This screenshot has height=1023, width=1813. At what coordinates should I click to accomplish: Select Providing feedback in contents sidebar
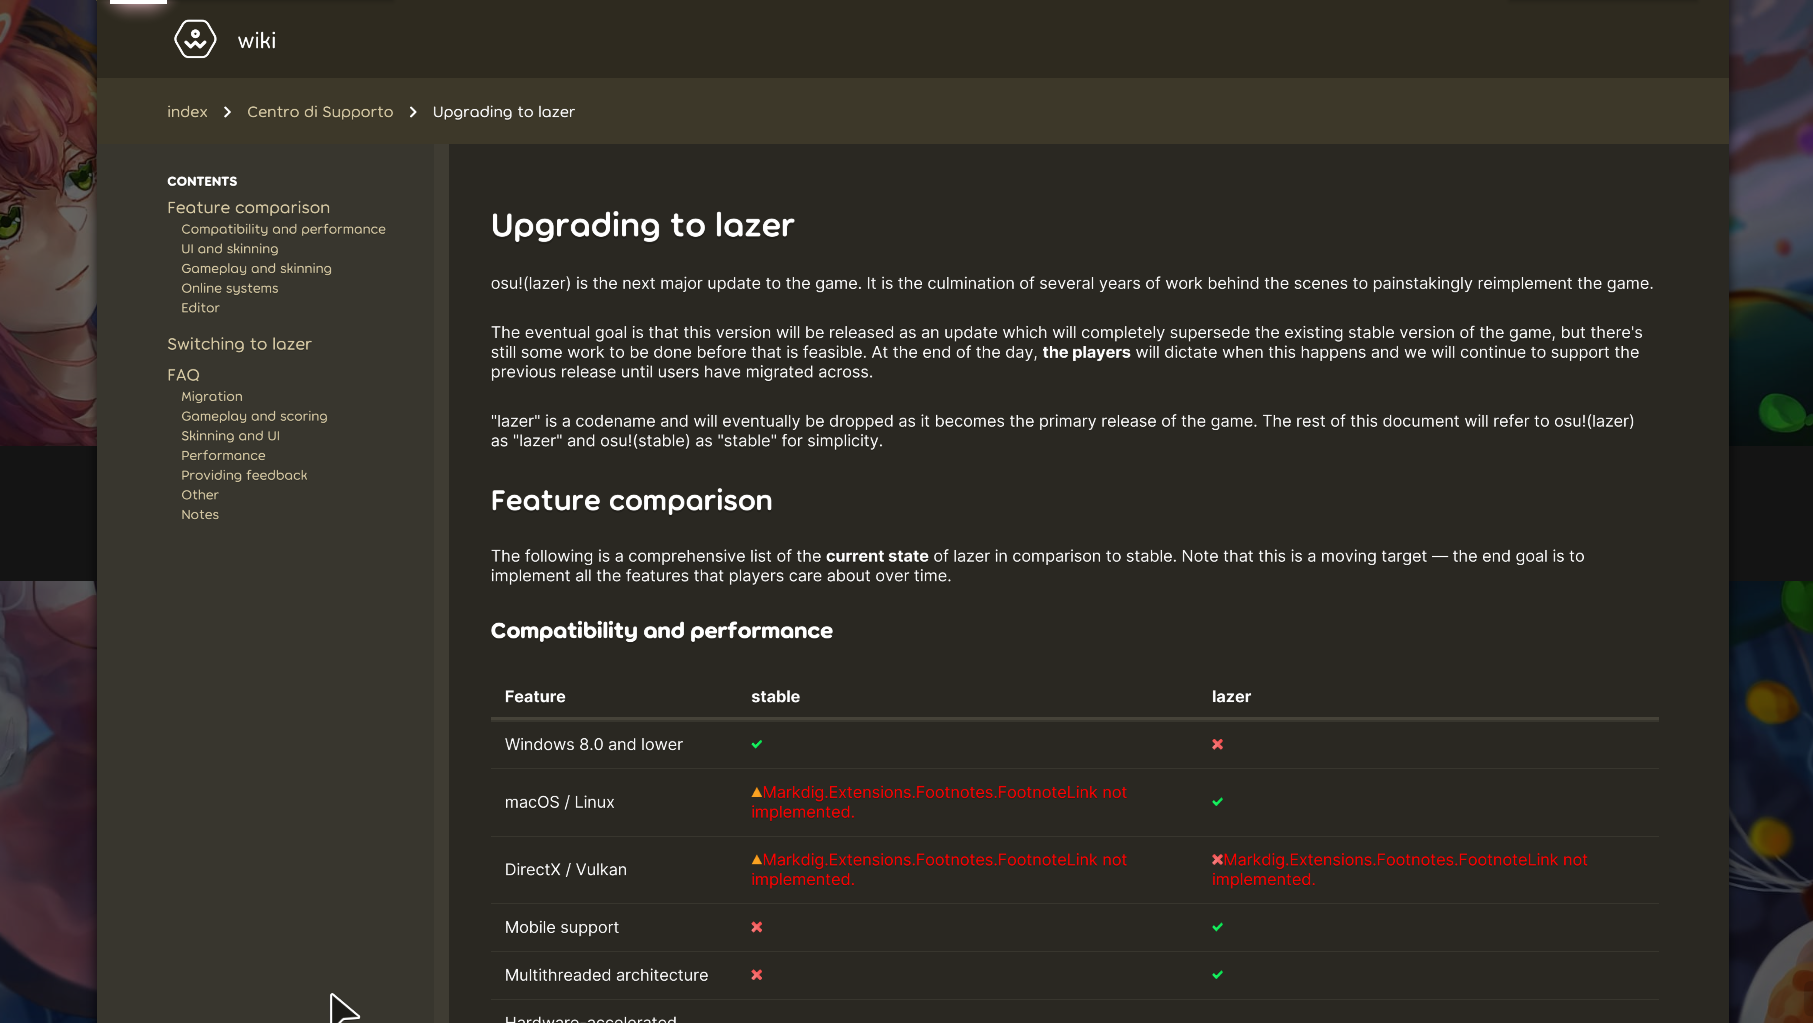244,475
